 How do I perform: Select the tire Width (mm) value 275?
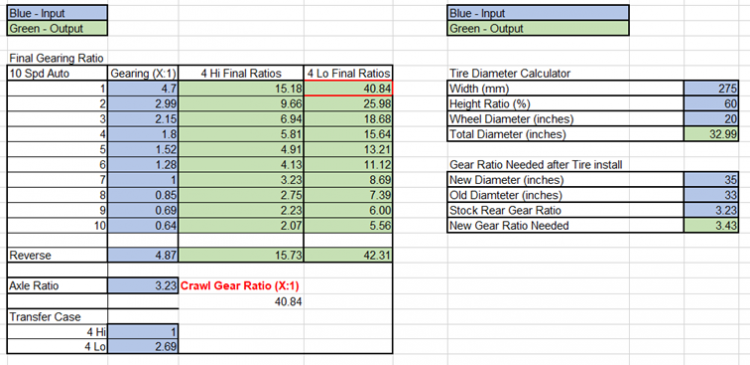pyautogui.click(x=711, y=88)
